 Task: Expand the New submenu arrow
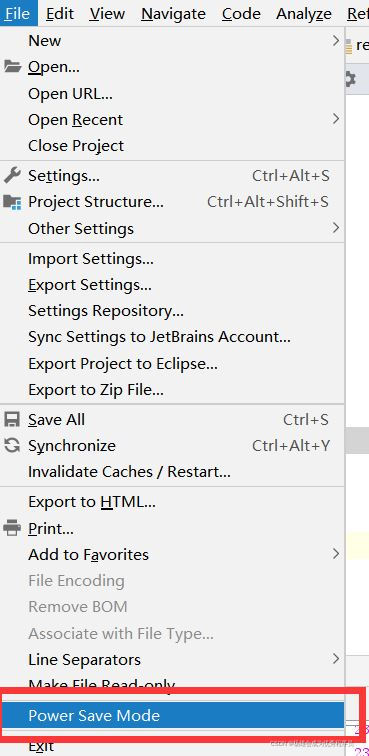point(336,41)
